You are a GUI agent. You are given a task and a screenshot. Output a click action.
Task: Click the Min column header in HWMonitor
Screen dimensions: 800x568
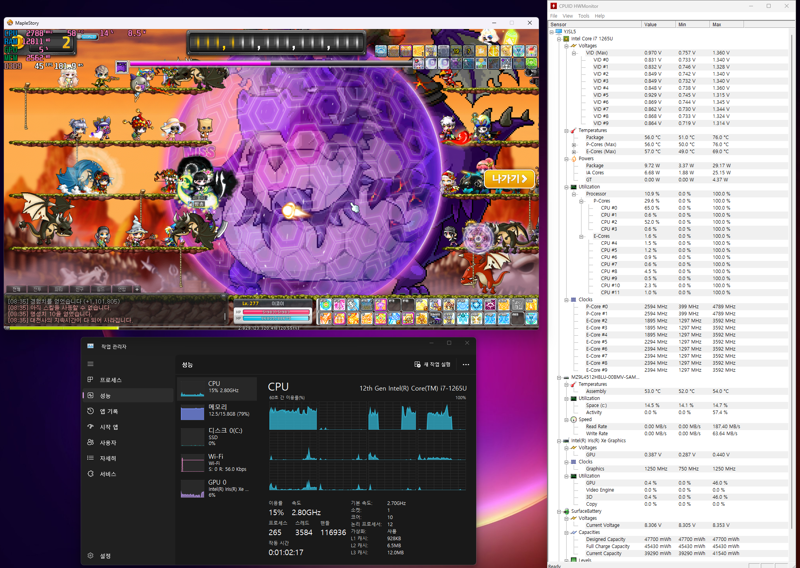692,24
